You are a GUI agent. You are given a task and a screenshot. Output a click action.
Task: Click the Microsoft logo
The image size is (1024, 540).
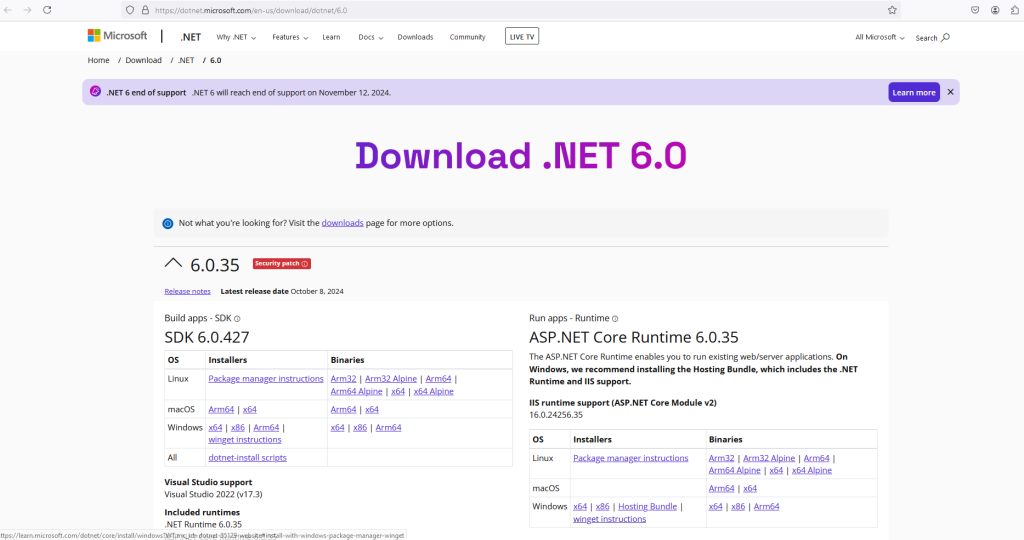pyautogui.click(x=118, y=36)
